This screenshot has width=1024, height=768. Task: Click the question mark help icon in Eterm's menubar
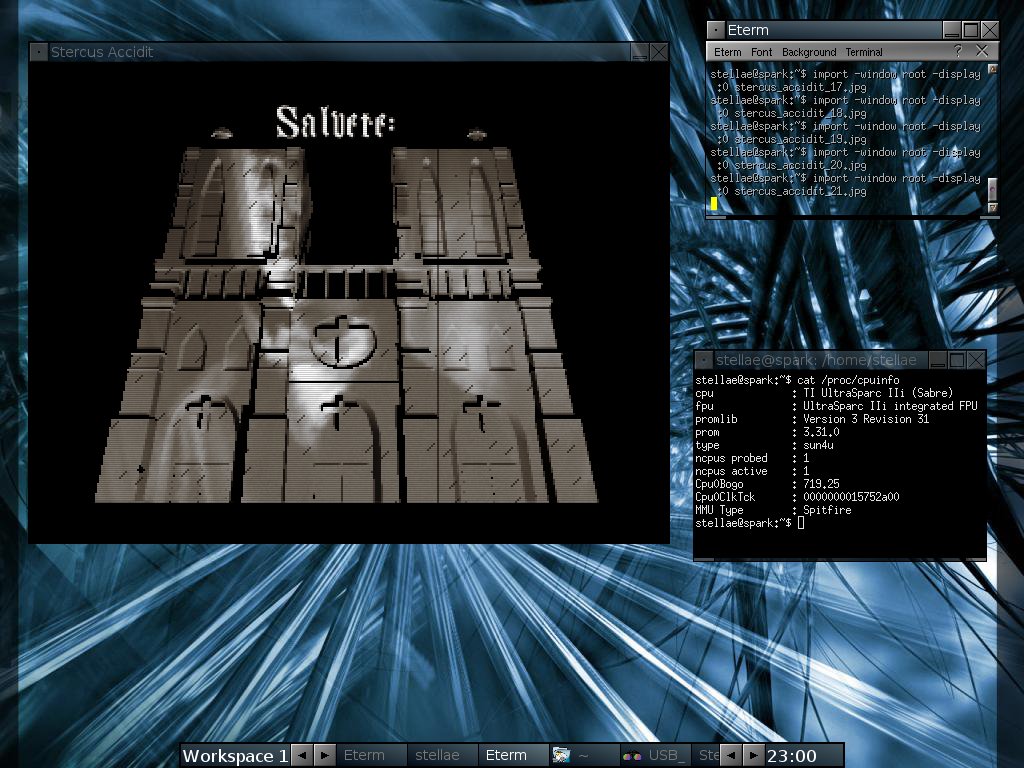point(957,51)
